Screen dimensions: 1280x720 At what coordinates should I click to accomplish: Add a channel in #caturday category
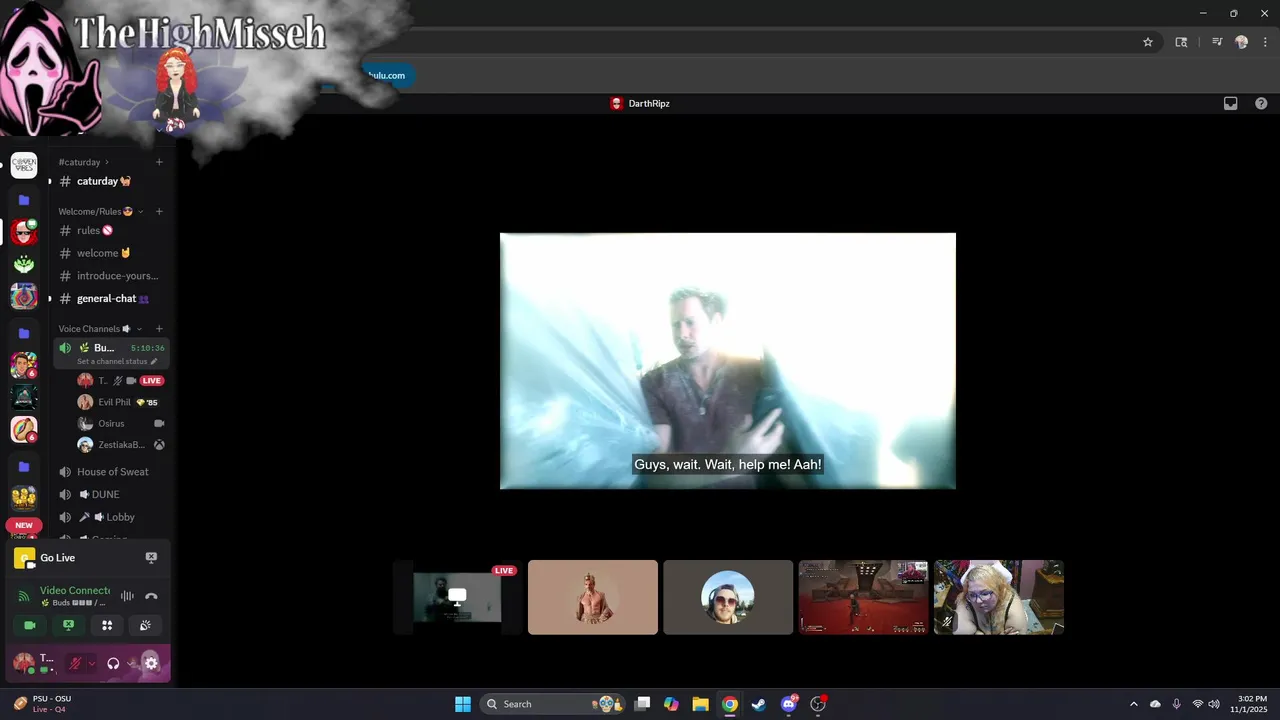click(159, 162)
